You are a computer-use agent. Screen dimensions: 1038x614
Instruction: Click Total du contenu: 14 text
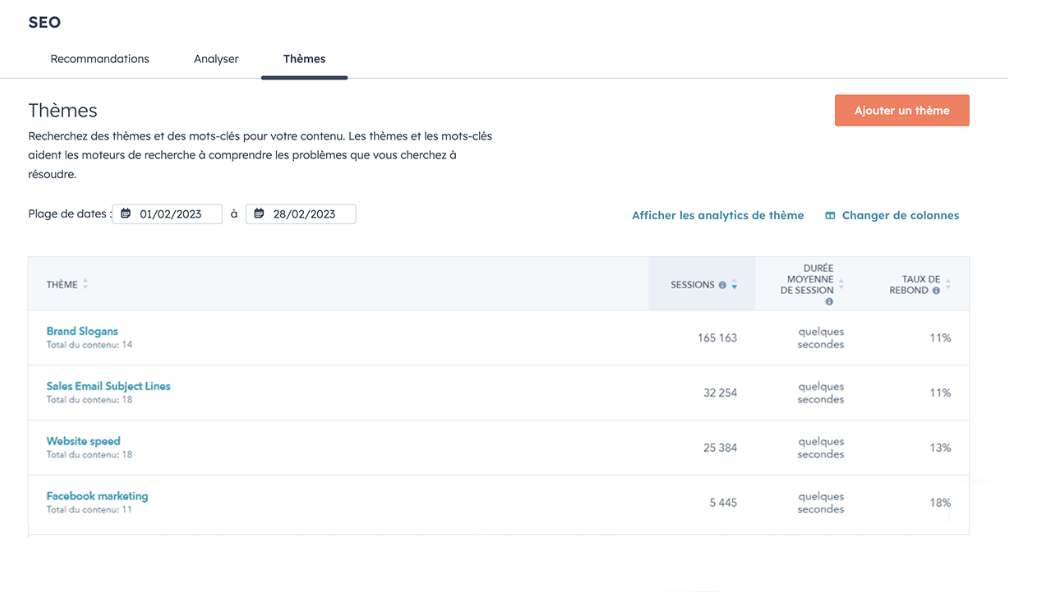coord(89,345)
